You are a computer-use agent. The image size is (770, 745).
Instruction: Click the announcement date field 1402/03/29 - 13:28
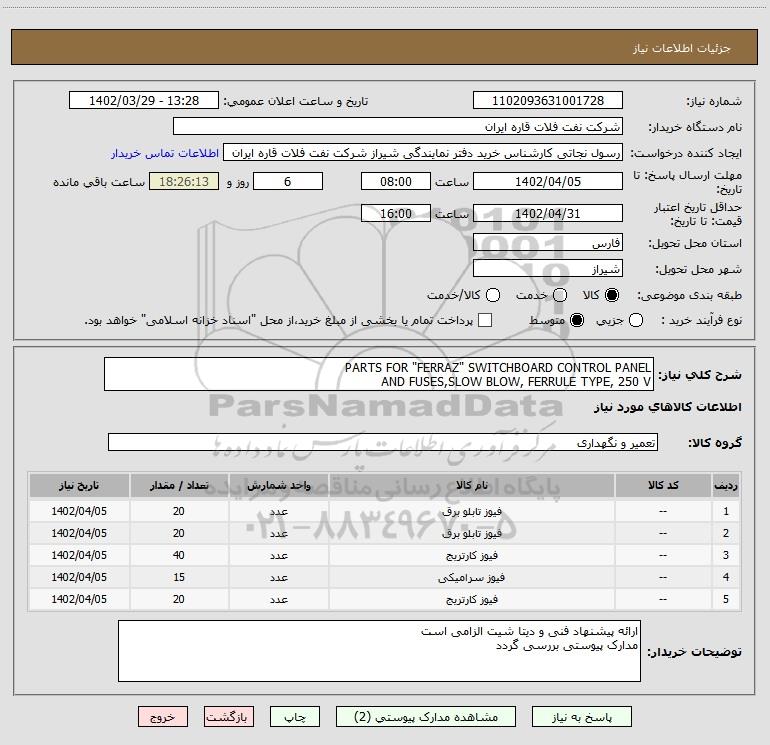coord(144,101)
